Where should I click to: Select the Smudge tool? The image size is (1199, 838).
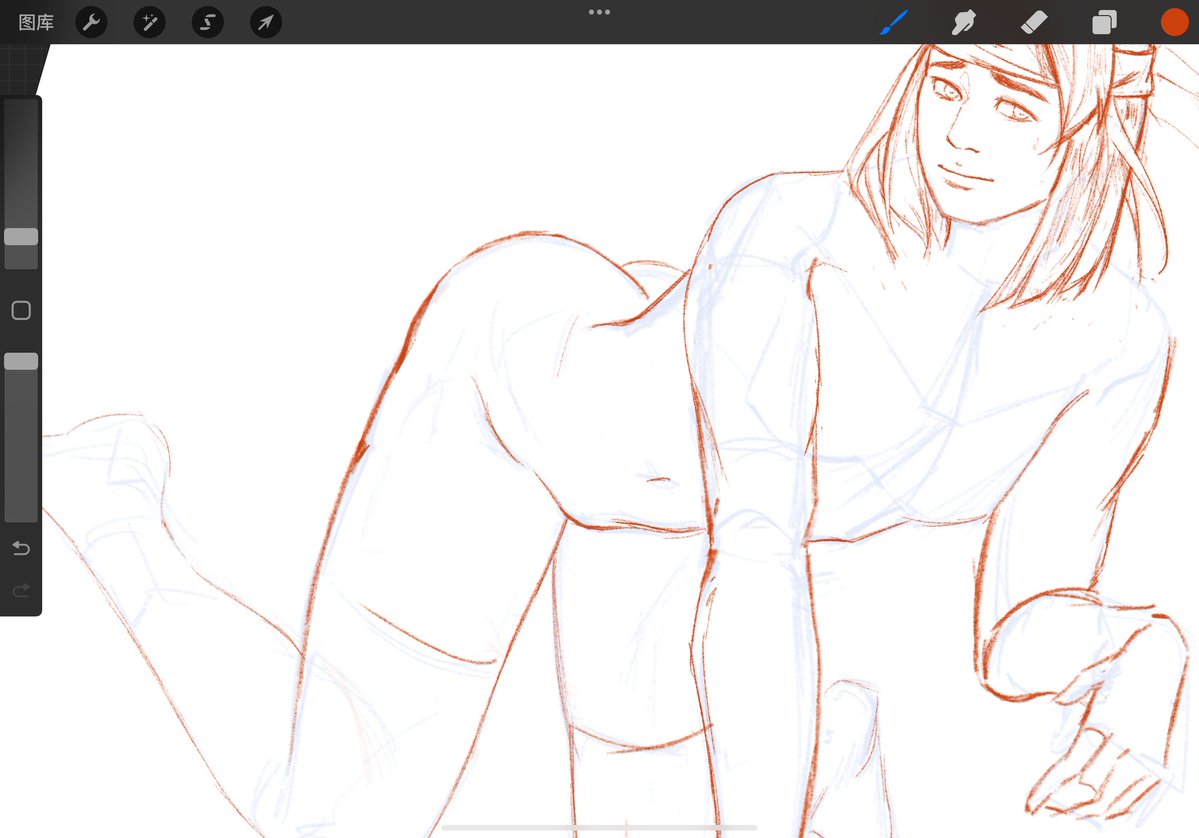(x=963, y=22)
